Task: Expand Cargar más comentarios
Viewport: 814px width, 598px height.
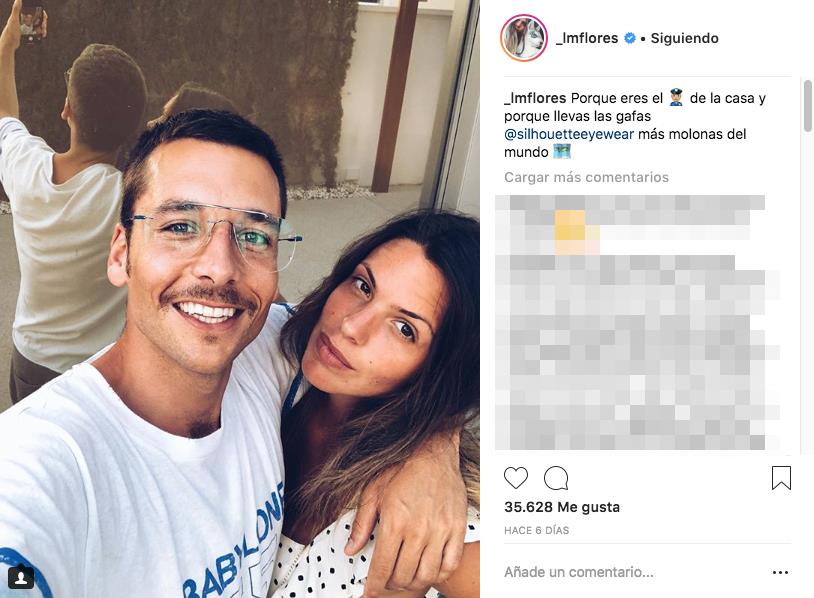Action: click(586, 178)
